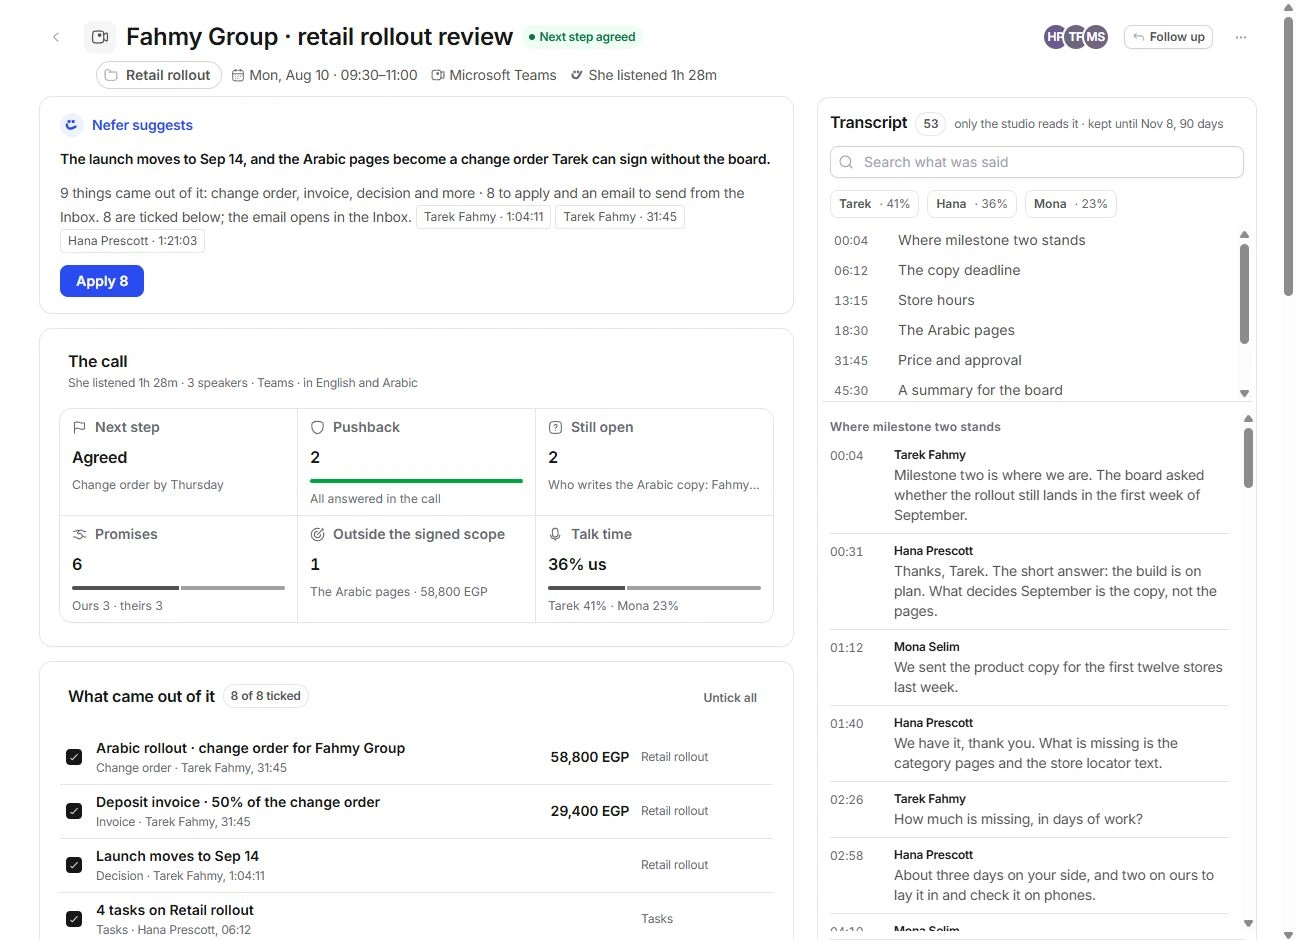Screen dimensions: 1300x940
Task: Click the Nefer suggests assistant icon
Action: coord(71,125)
